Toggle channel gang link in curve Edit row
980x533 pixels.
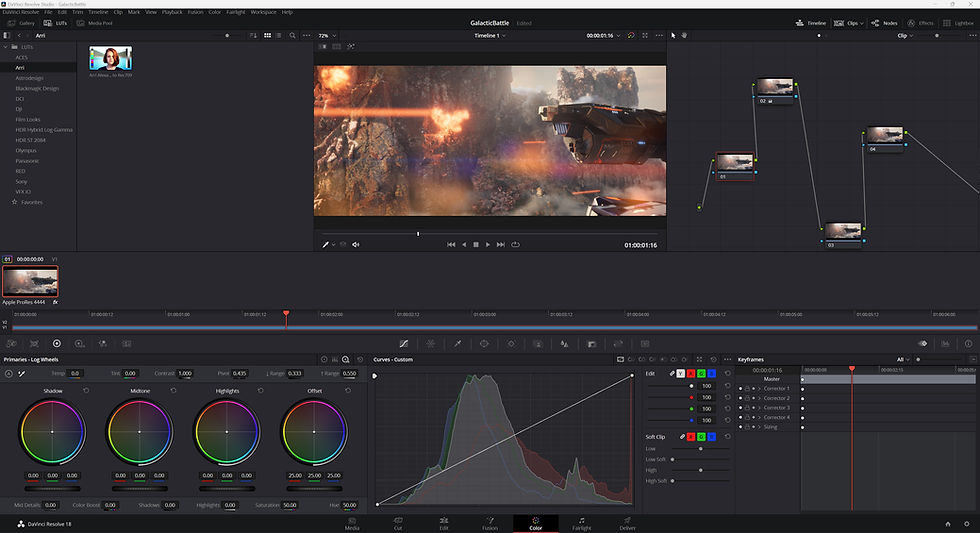(672, 373)
